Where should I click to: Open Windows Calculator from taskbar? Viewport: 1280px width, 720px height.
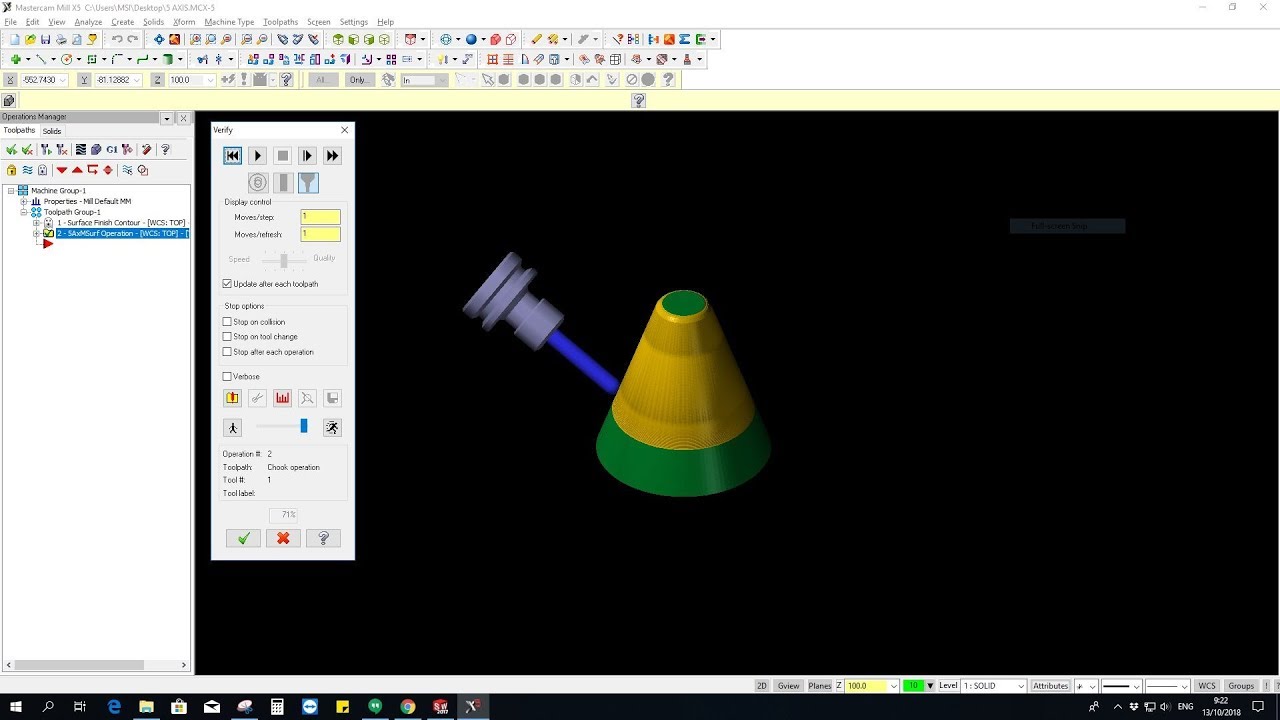(x=277, y=706)
